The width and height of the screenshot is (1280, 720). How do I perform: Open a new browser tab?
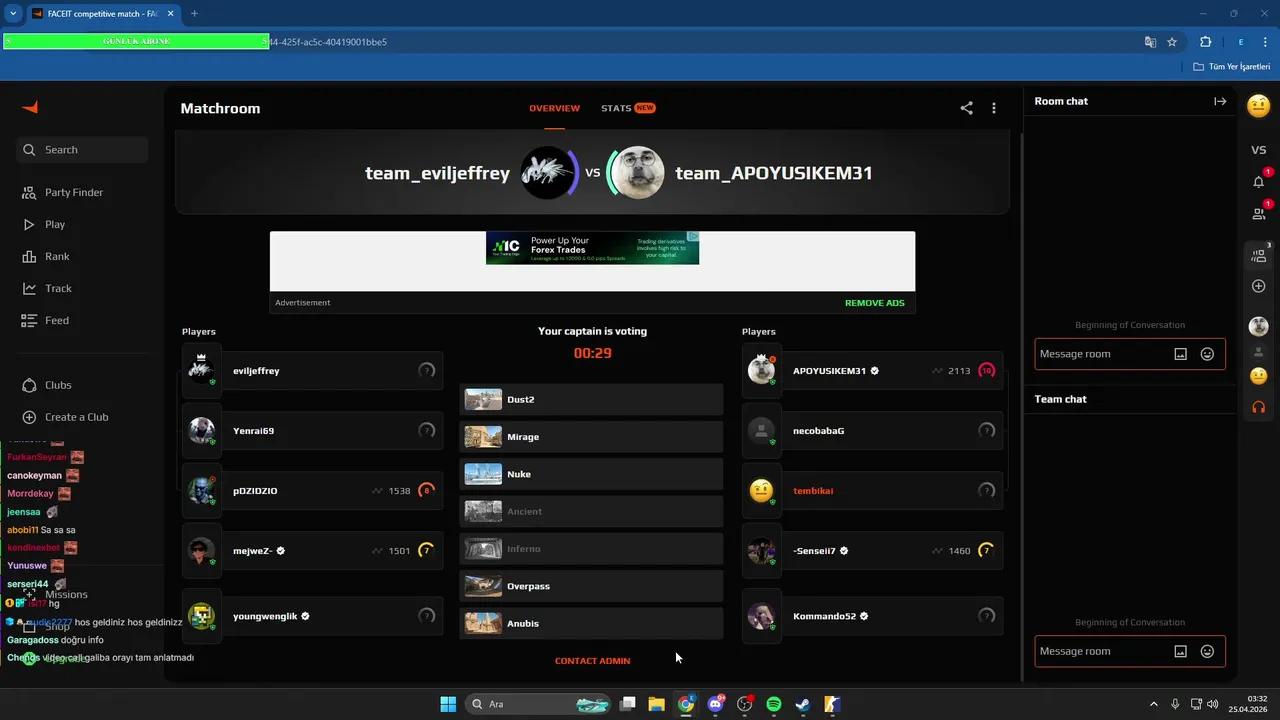click(x=194, y=13)
